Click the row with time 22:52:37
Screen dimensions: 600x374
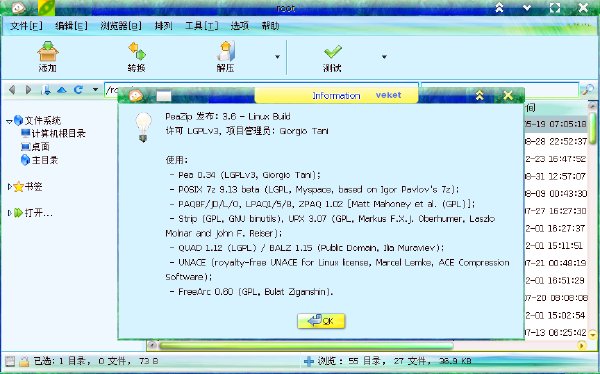(556, 142)
